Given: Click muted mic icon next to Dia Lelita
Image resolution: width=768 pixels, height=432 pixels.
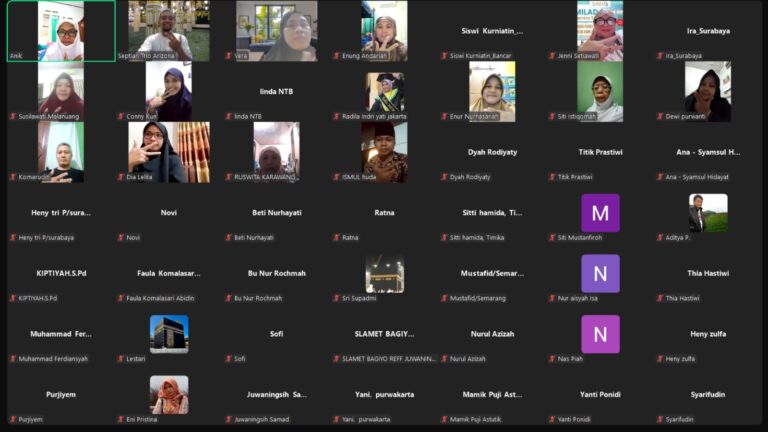Looking at the screenshot, I should (x=120, y=177).
